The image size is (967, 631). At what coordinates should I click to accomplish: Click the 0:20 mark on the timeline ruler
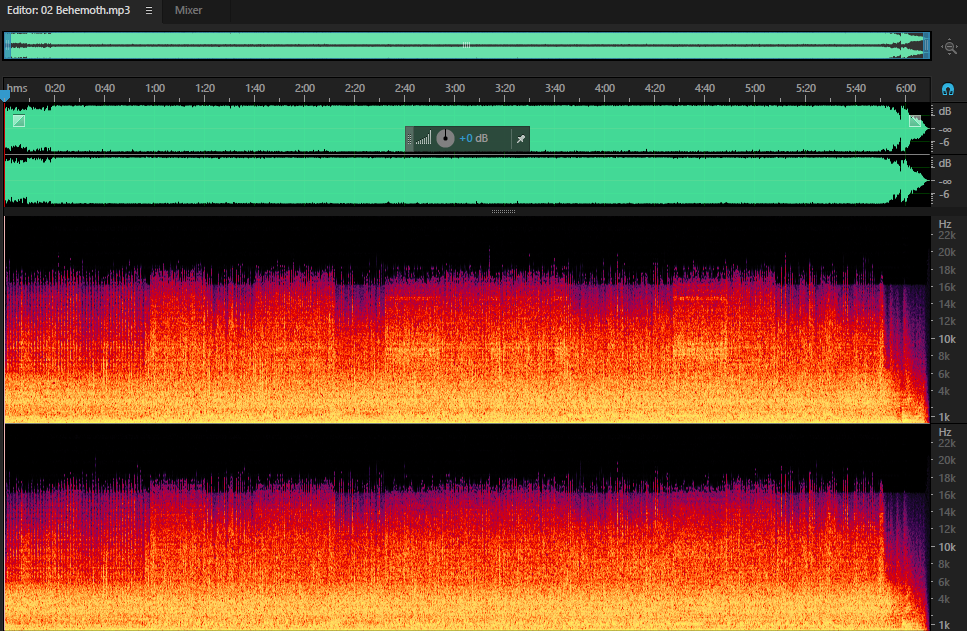pos(55,88)
